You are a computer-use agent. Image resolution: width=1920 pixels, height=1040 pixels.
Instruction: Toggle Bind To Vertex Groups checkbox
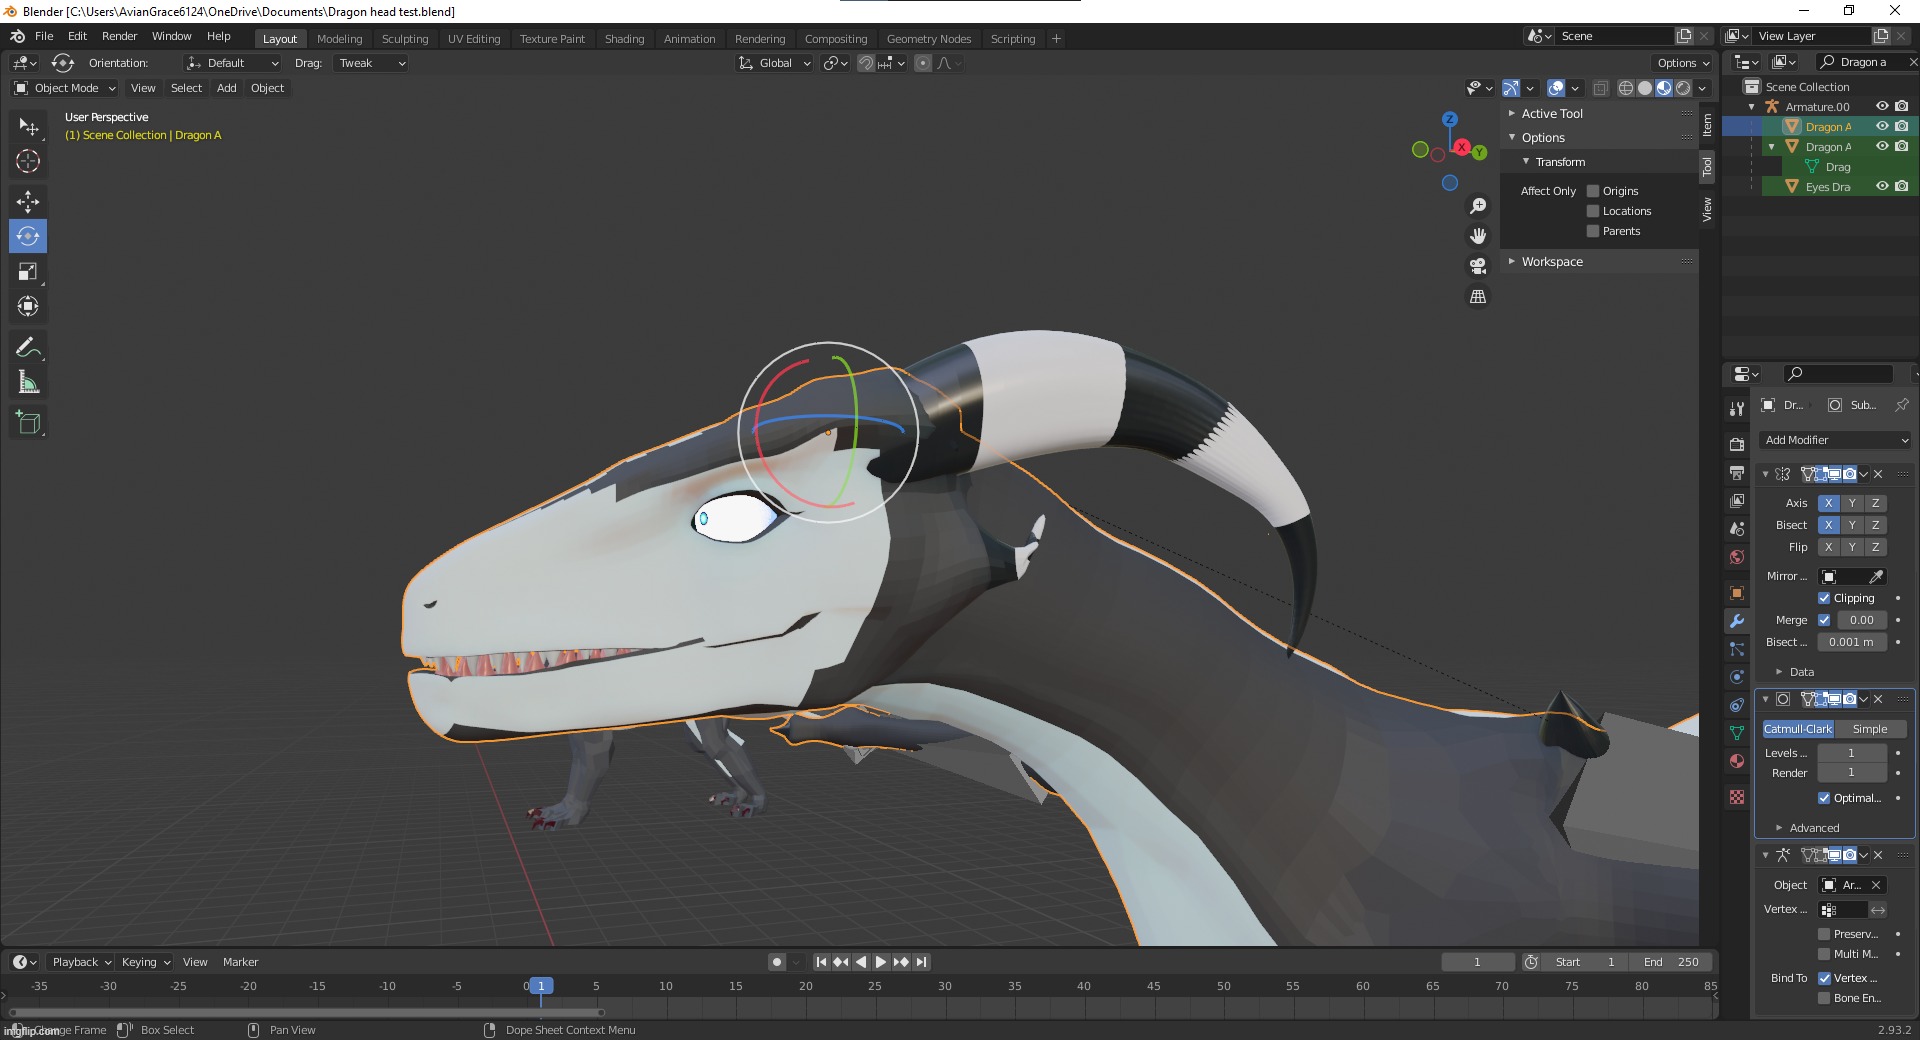tap(1824, 978)
